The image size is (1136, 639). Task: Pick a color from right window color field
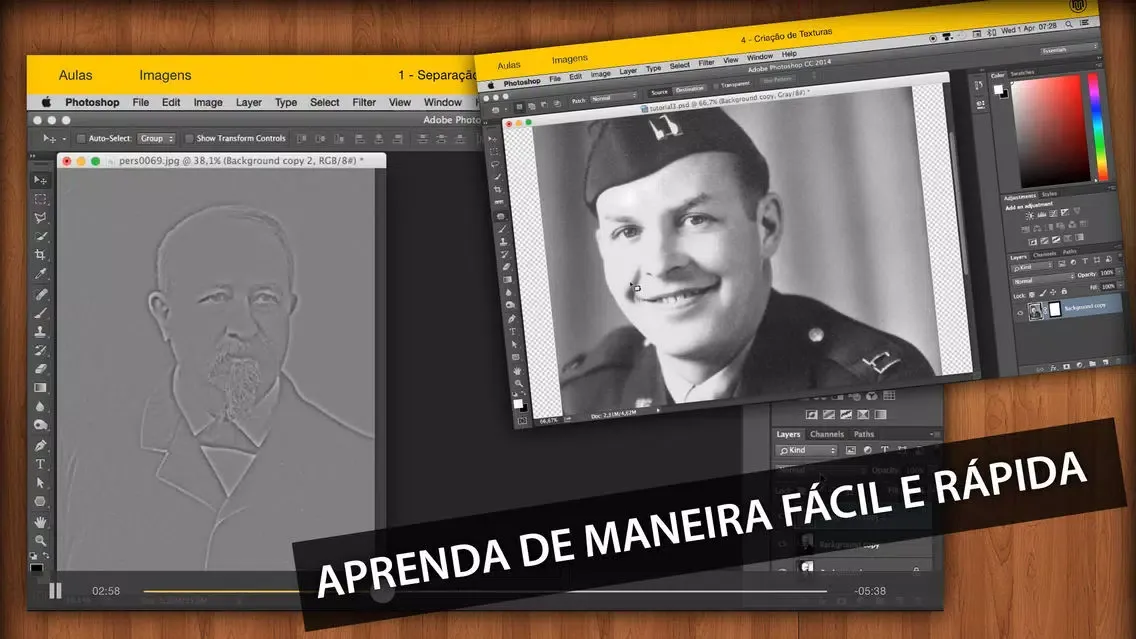click(x=1051, y=129)
